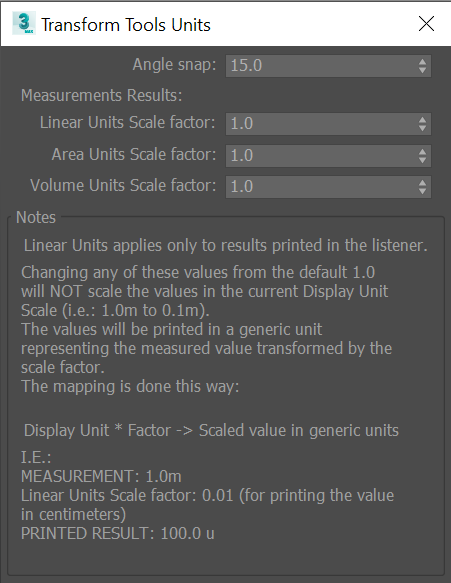The image size is (451, 583).
Task: Step up Volume Units Scale factor spinner
Action: 422,183
